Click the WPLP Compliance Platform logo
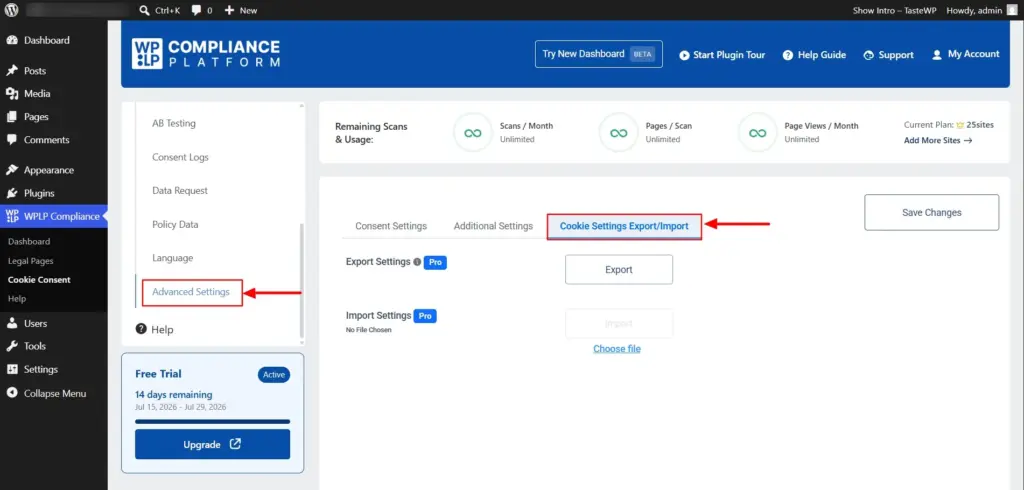This screenshot has width=1024, height=490. (x=206, y=54)
